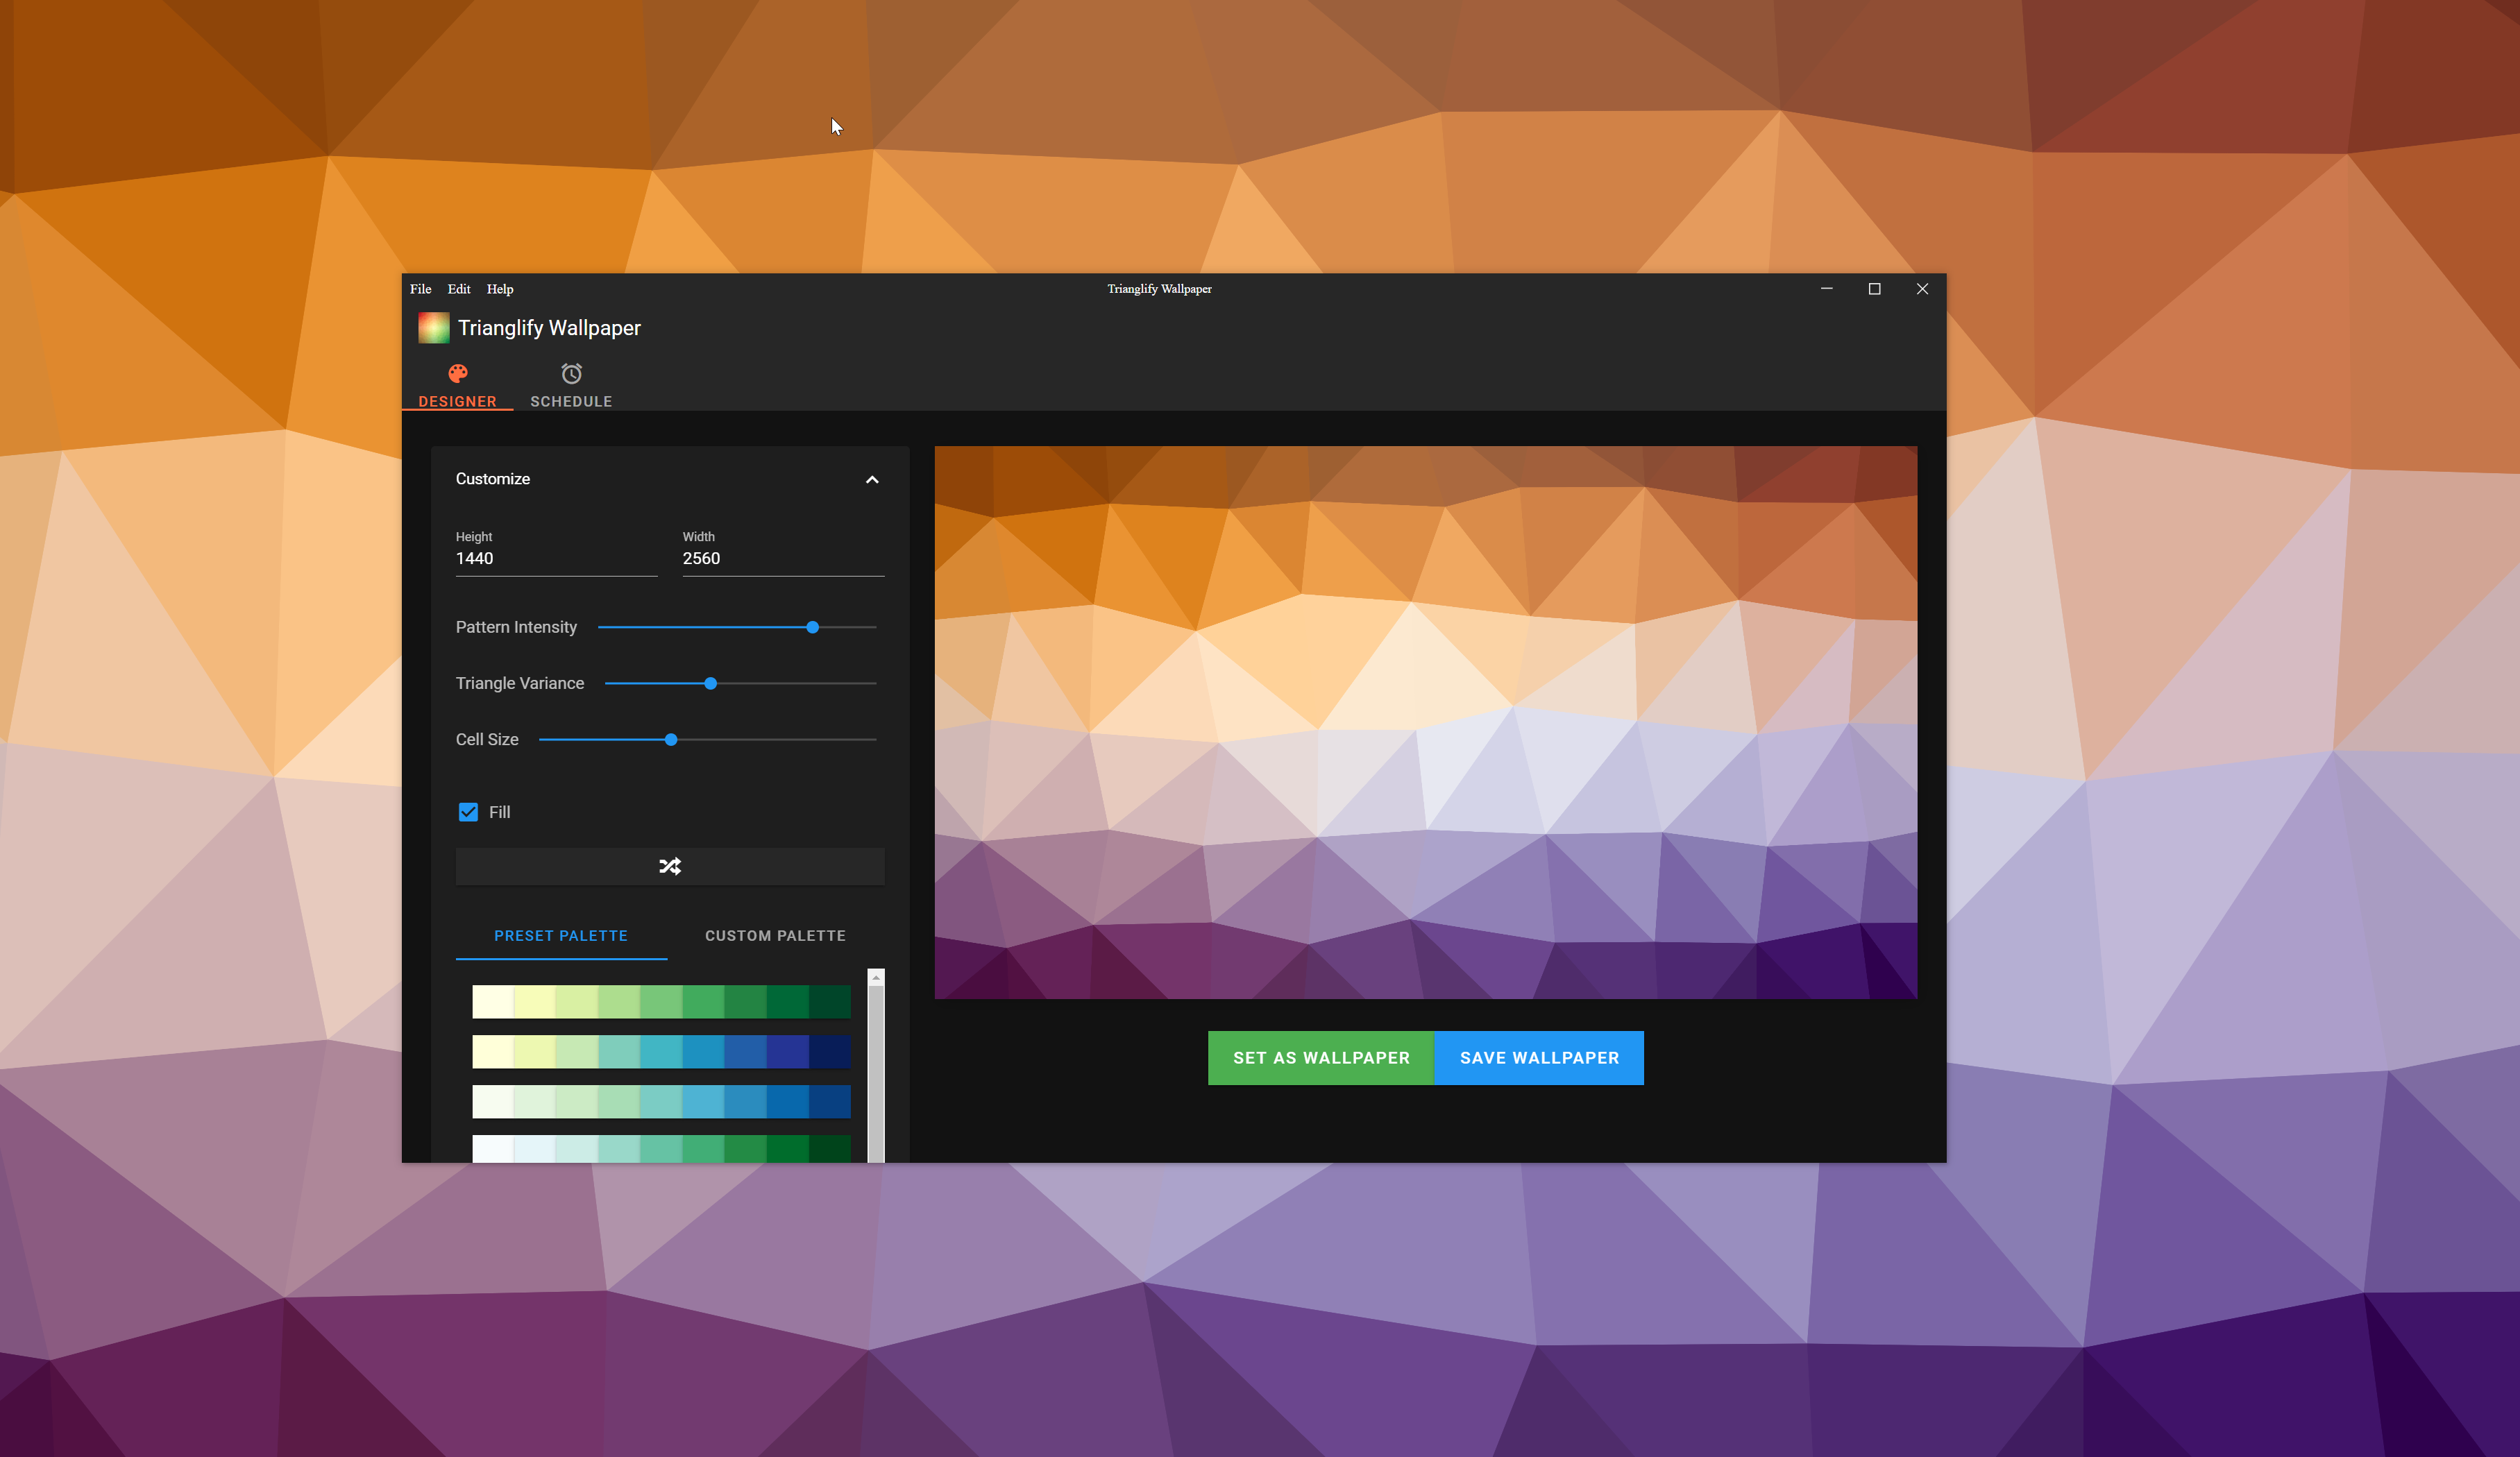Image resolution: width=2520 pixels, height=1457 pixels.
Task: Click the randomize shuffle icon button
Action: [670, 866]
